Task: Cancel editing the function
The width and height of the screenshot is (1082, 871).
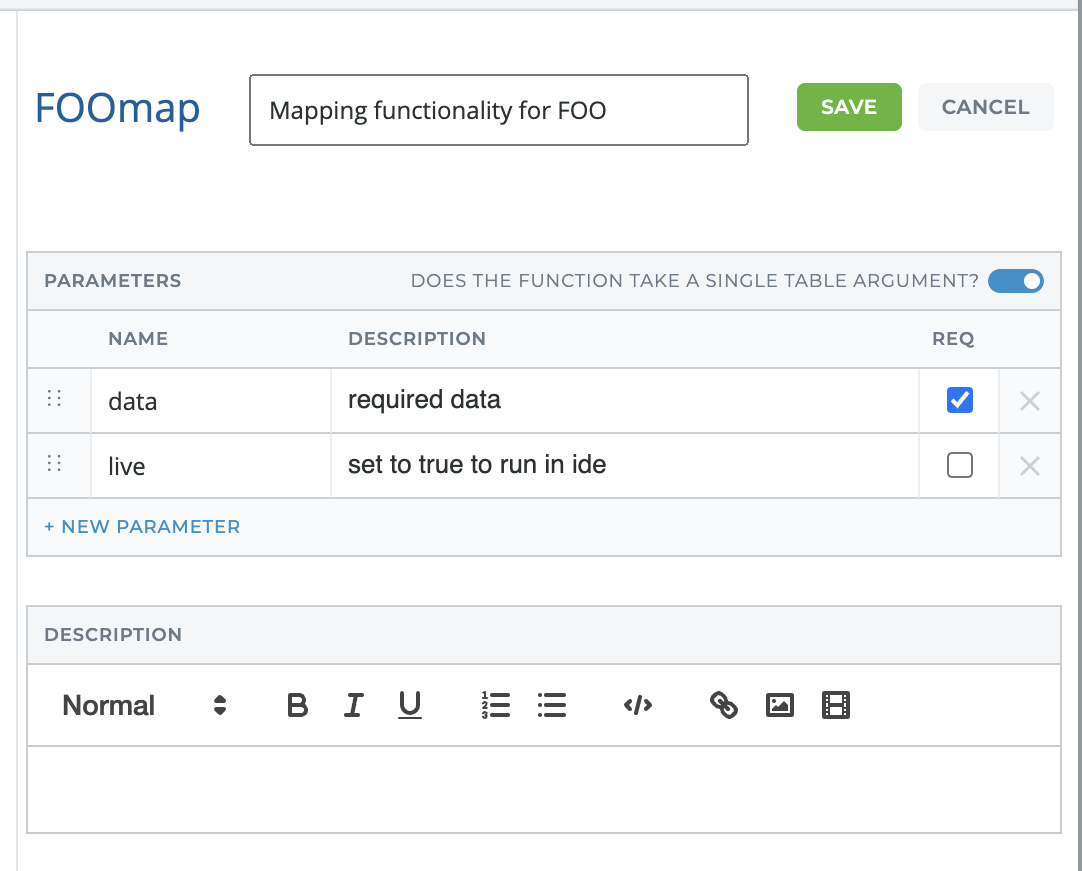Action: tap(985, 107)
